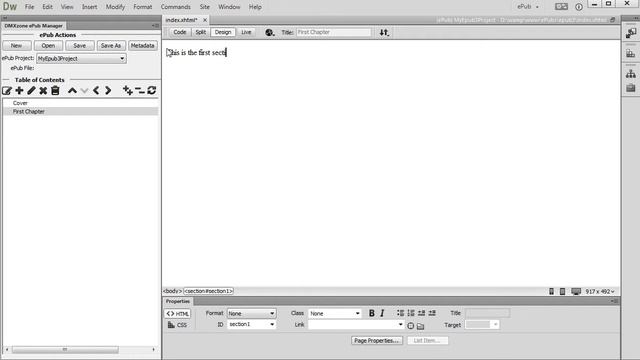Click the New ePub button

[17, 46]
